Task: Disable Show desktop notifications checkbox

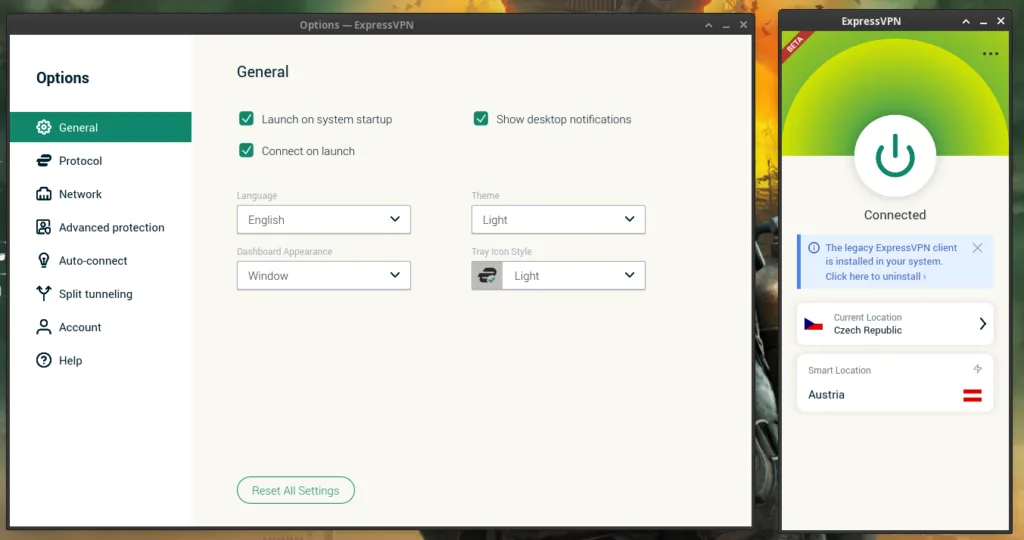Action: click(481, 119)
